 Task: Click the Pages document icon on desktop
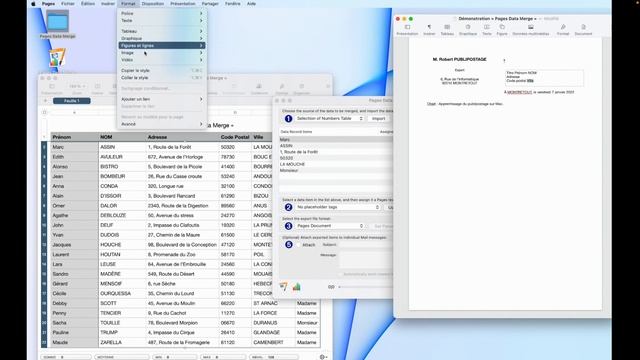(57, 58)
